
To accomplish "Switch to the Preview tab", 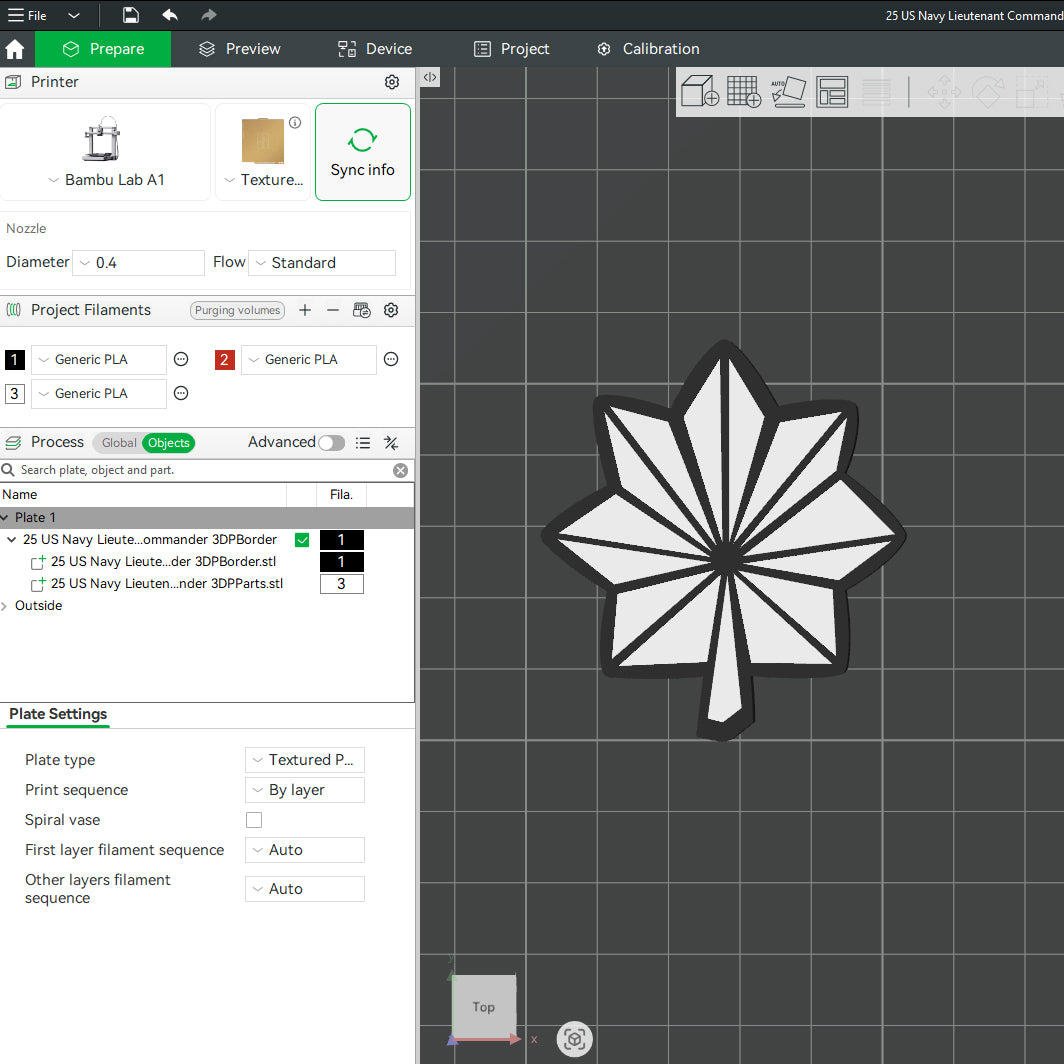I will (x=240, y=49).
